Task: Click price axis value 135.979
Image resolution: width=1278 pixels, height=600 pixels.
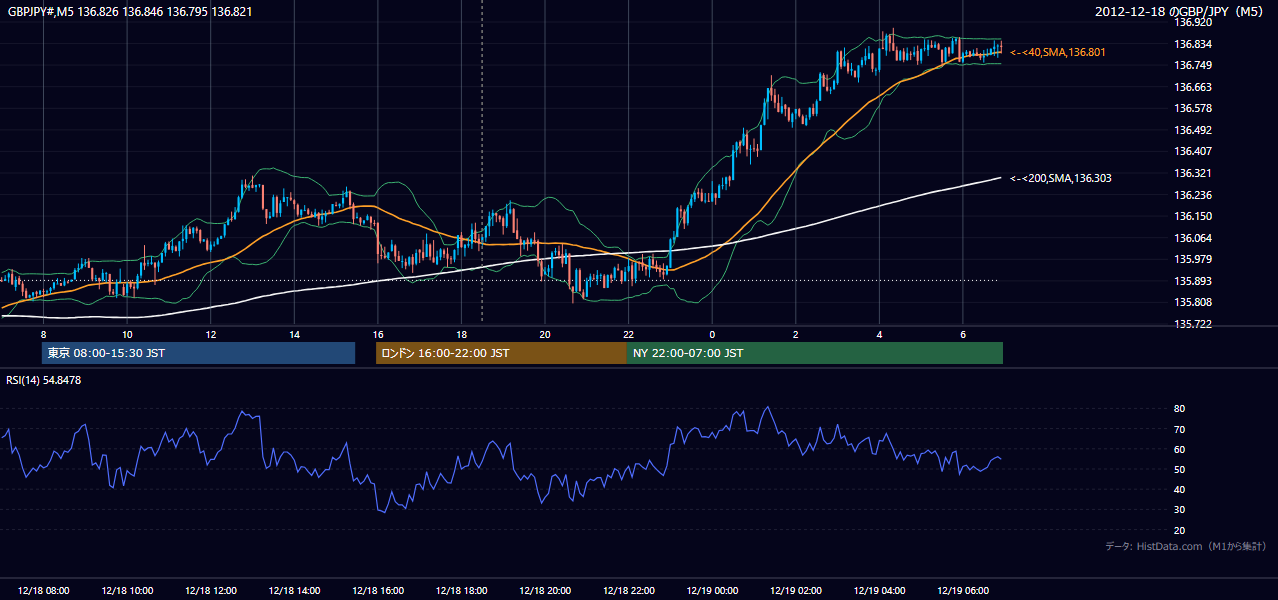Action: click(x=1193, y=260)
